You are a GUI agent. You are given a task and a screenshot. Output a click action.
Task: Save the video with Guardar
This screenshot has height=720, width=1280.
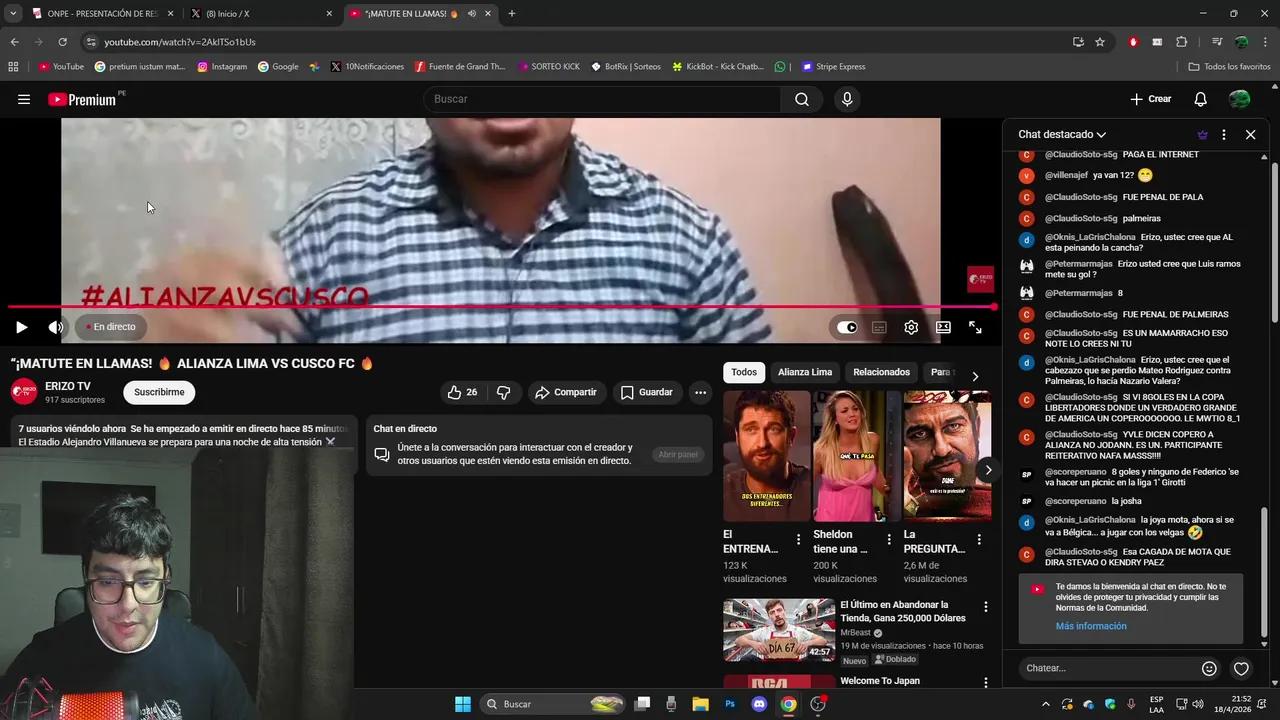(x=646, y=392)
